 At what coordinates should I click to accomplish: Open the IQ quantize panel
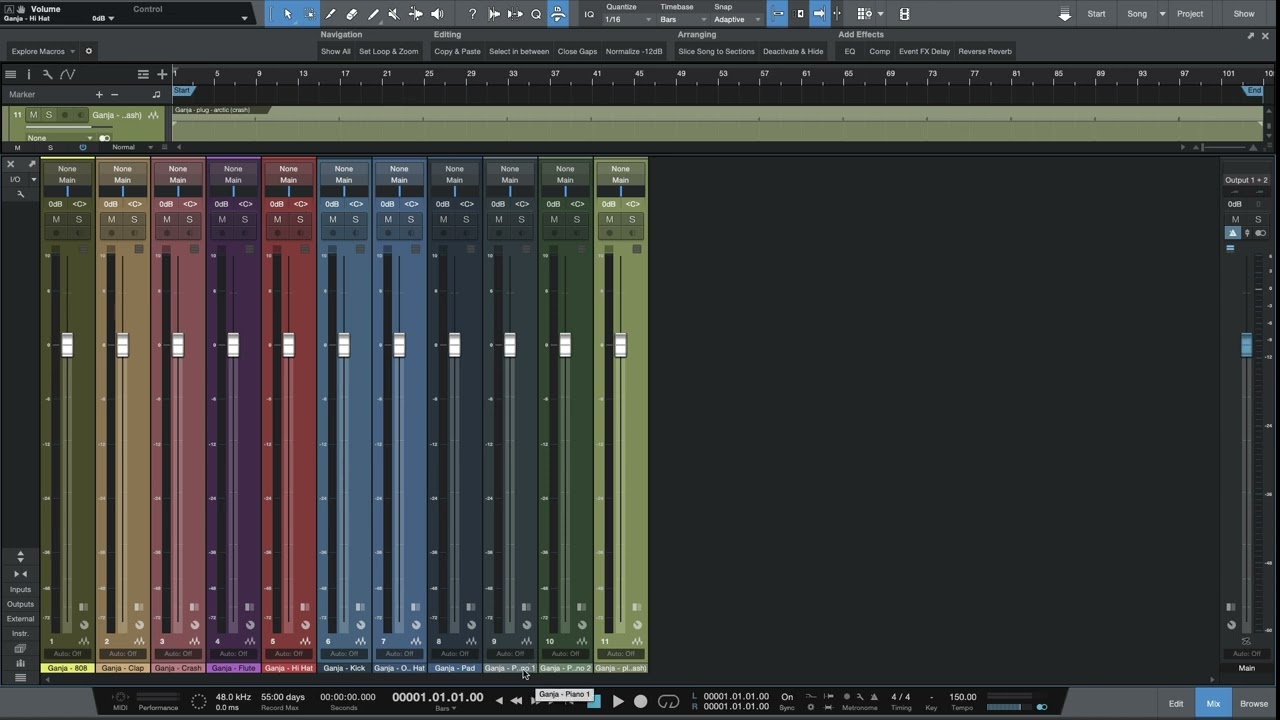(x=589, y=14)
